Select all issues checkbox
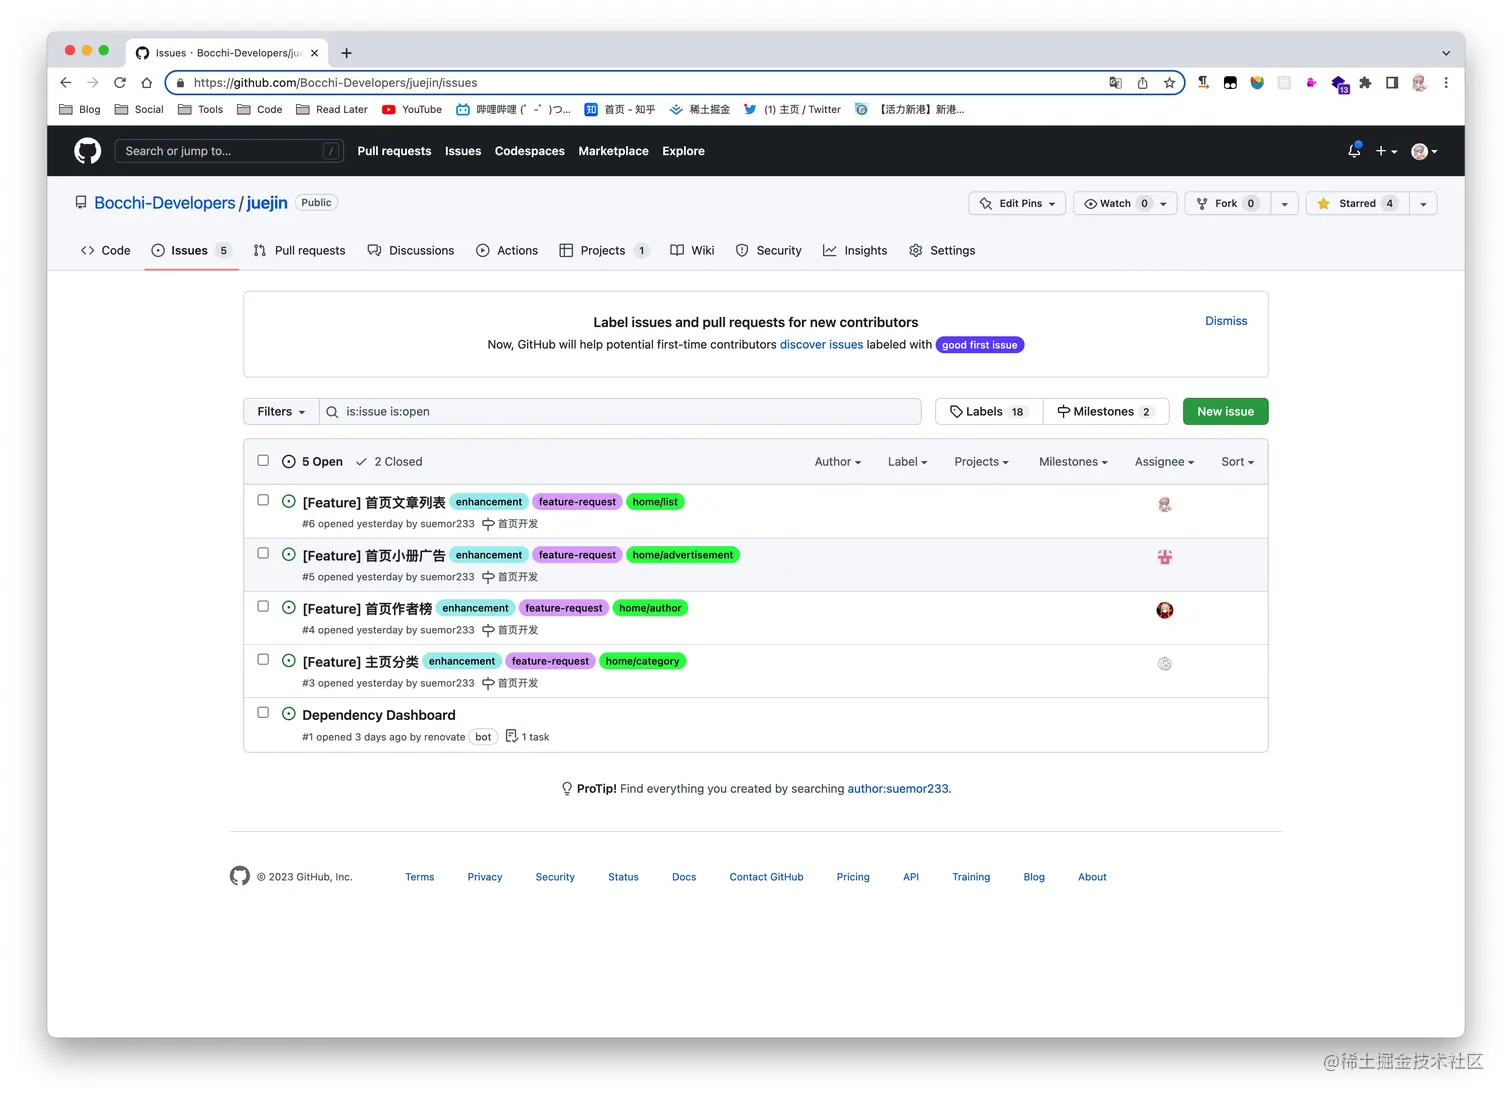 click(263, 461)
